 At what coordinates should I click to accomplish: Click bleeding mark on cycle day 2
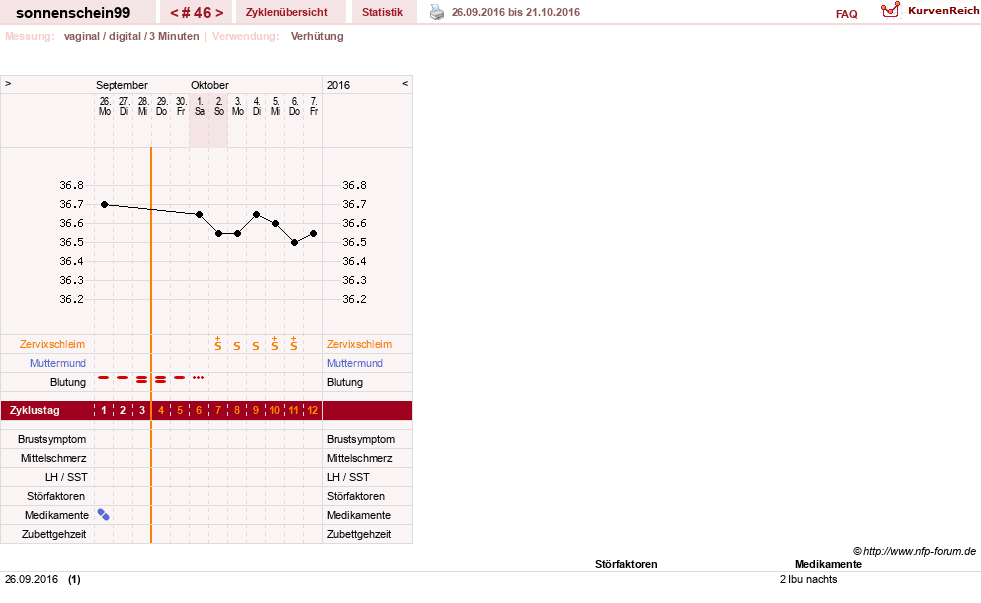coord(123,378)
